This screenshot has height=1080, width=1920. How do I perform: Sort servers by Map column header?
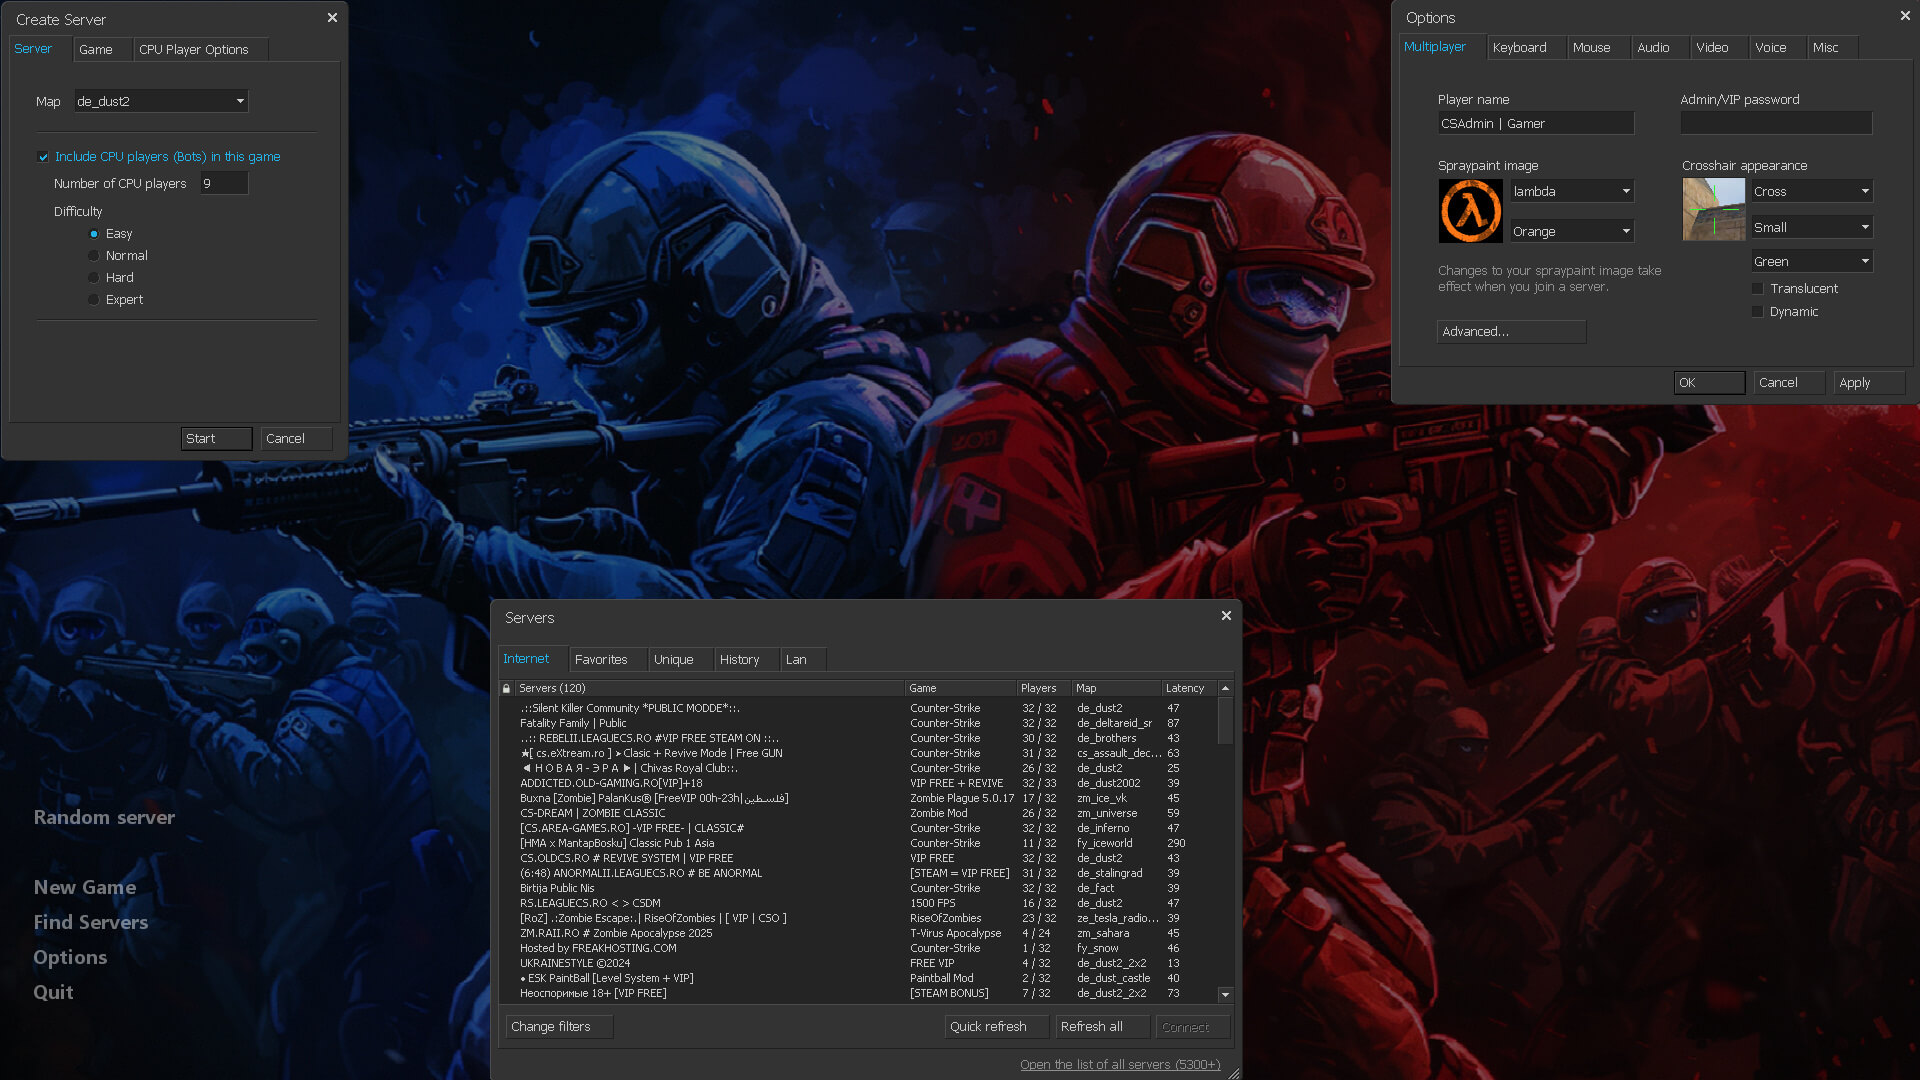coord(1117,688)
